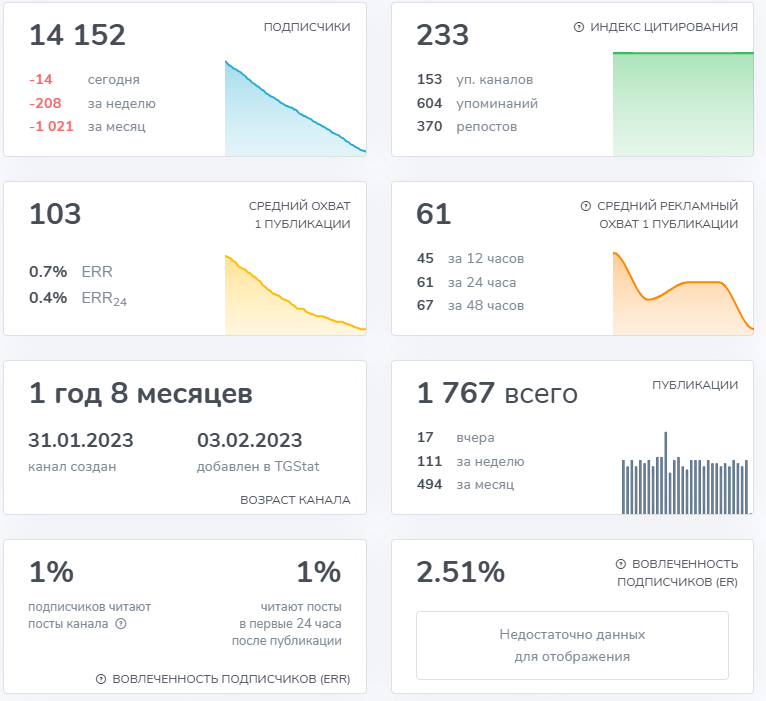Click TGStat added date 03.02.2023
The image size is (766, 701).
[x=250, y=441]
